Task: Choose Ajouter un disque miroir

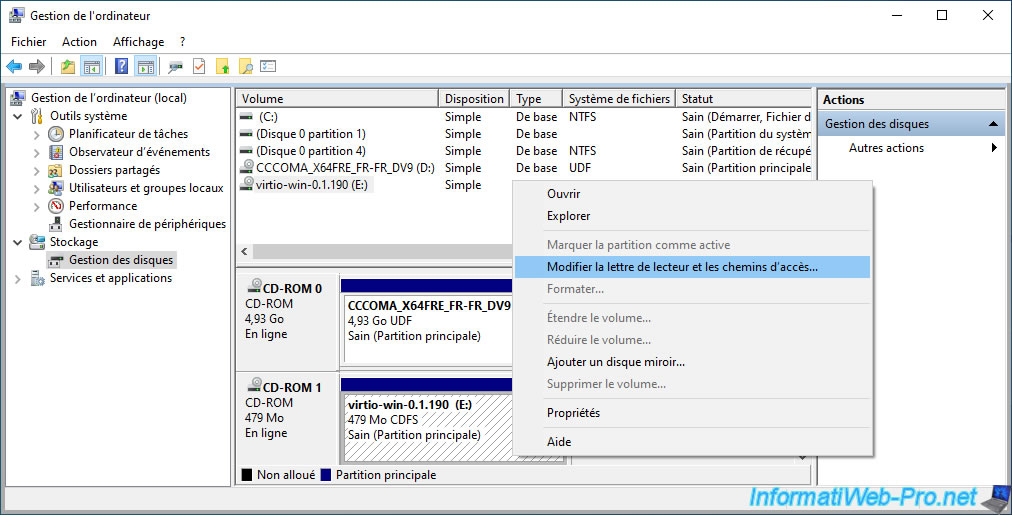Action: coord(693,362)
